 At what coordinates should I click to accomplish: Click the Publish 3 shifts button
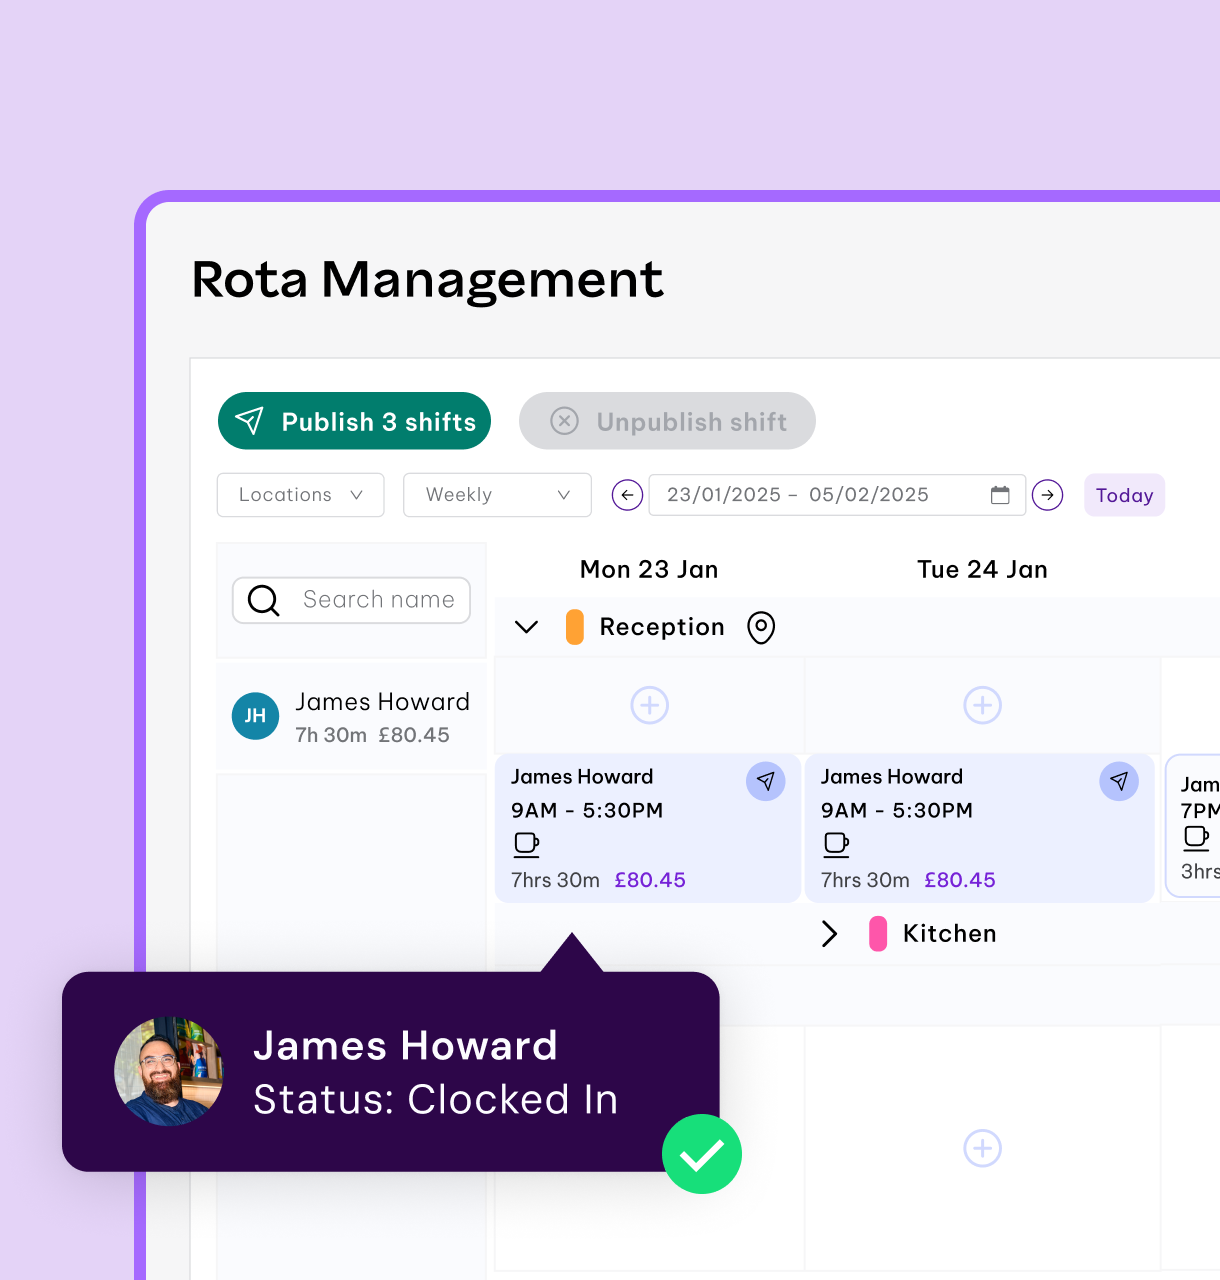354,421
